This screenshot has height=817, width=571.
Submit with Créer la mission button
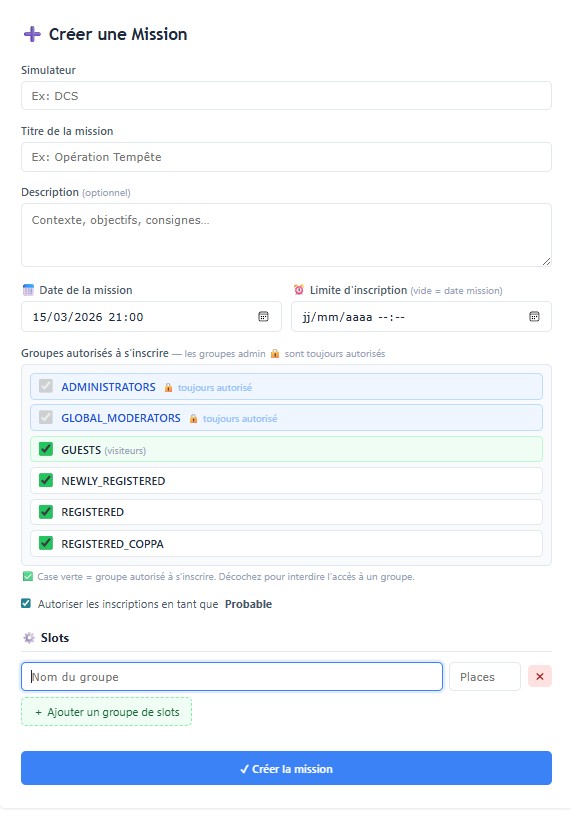[286, 769]
